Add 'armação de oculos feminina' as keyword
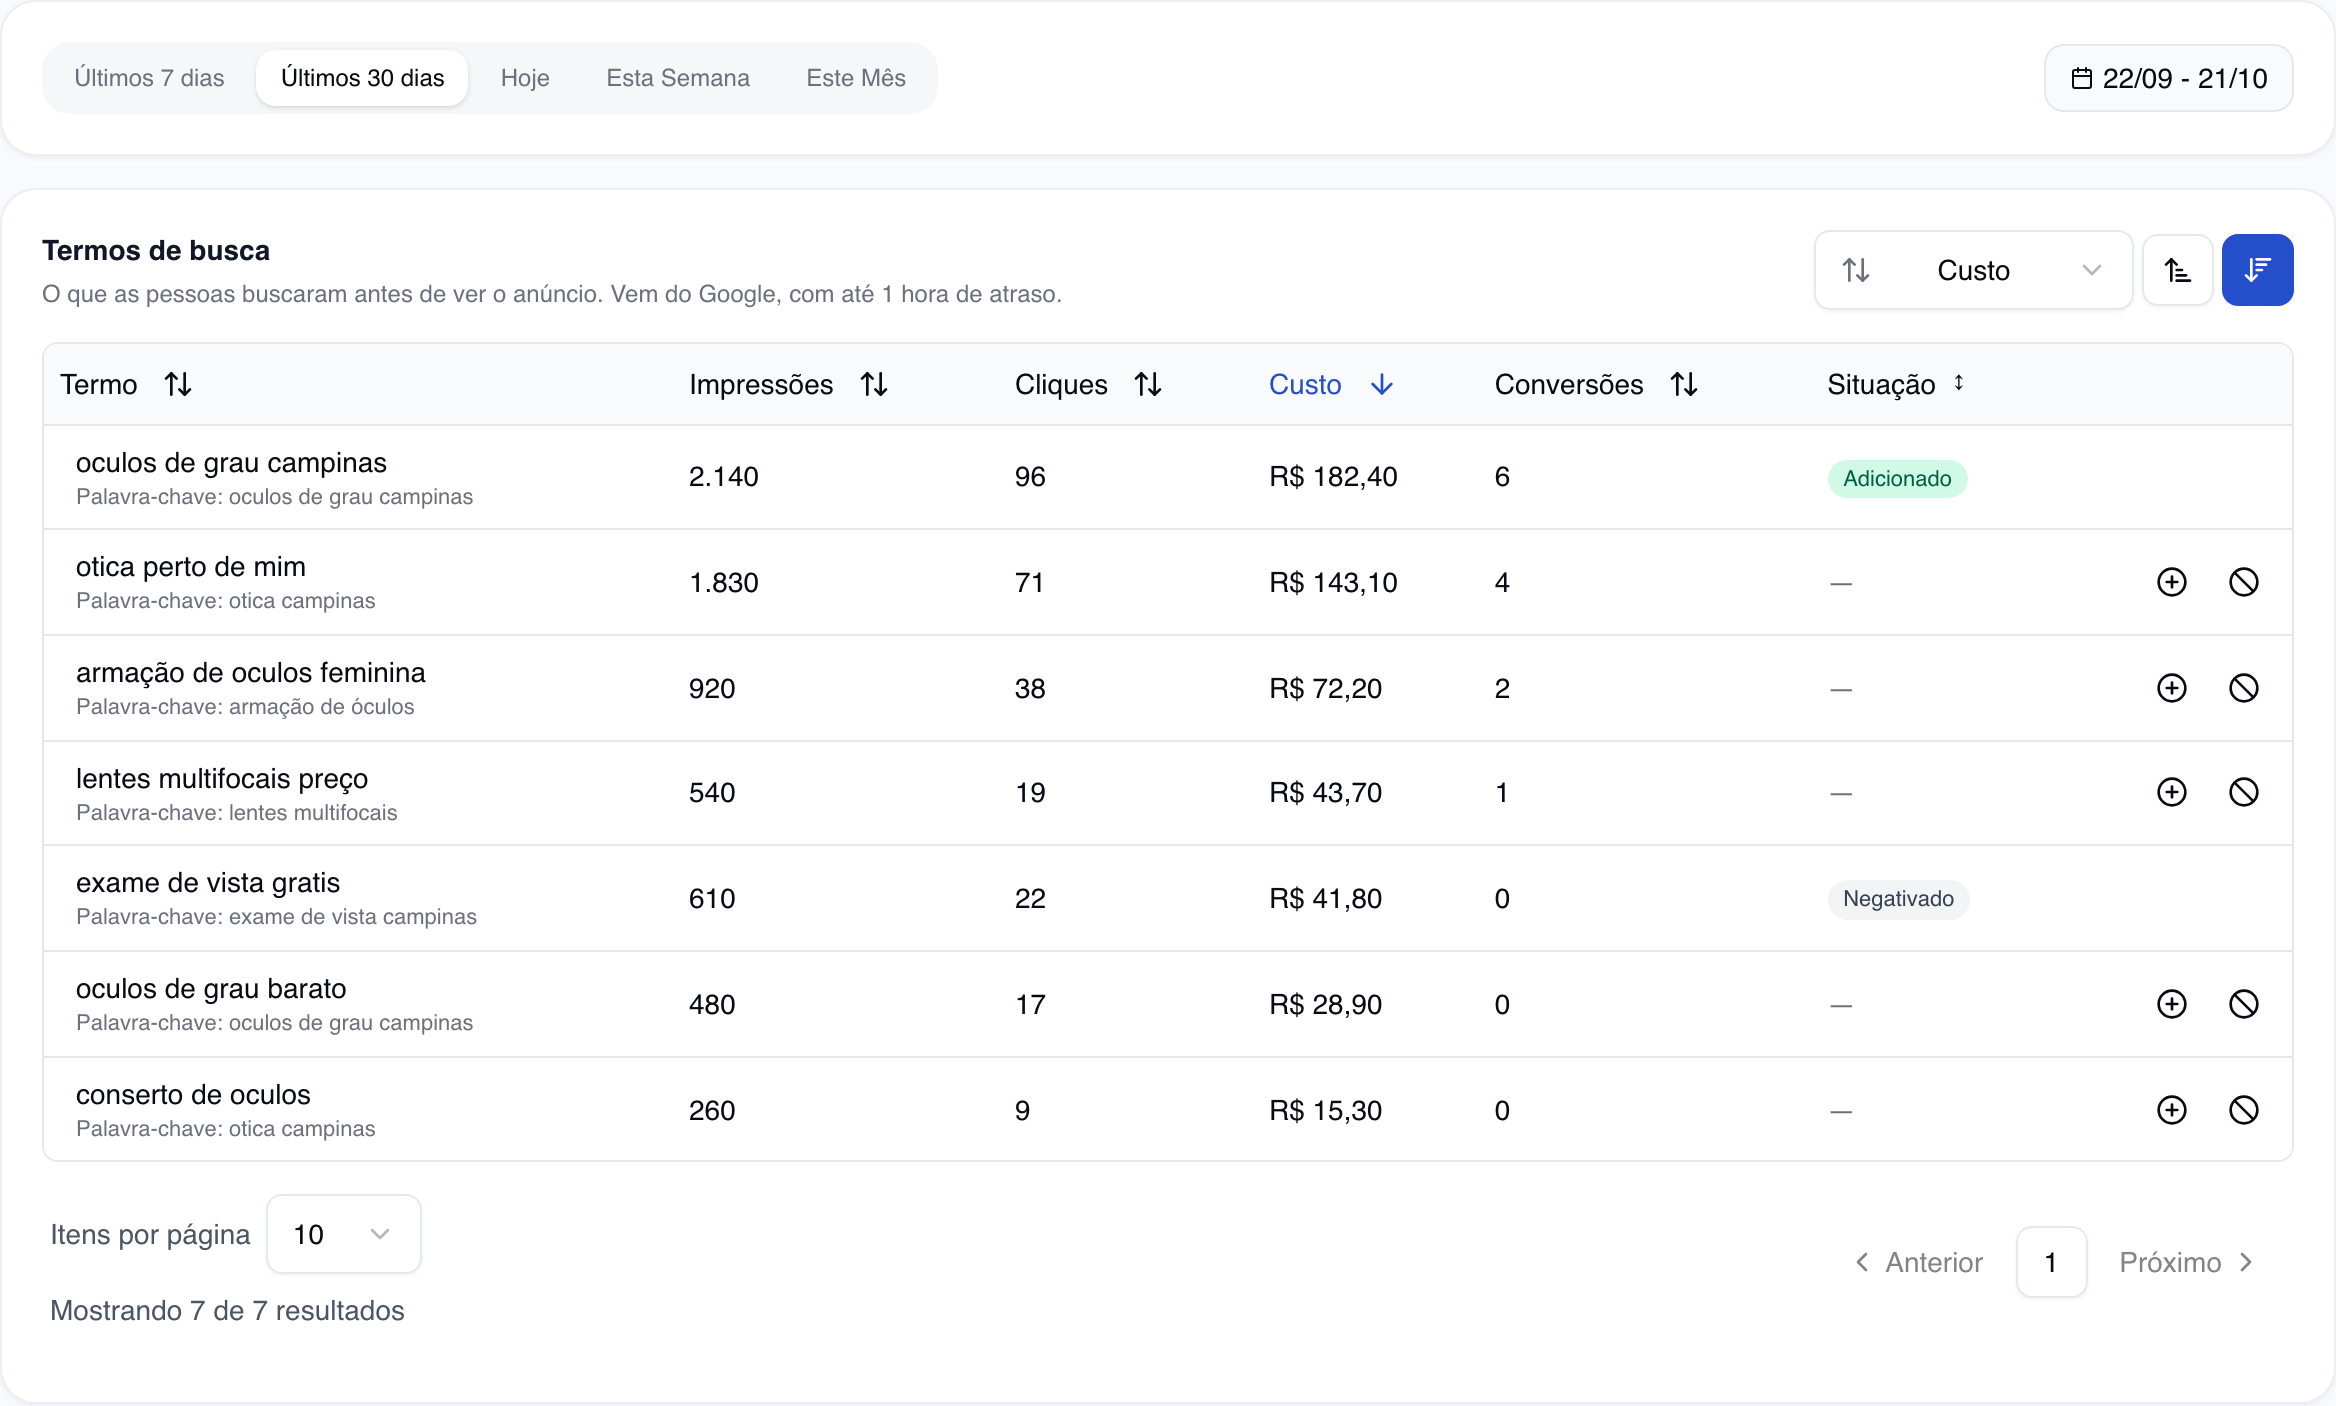Viewport: 2336px width, 1406px height. click(2171, 688)
